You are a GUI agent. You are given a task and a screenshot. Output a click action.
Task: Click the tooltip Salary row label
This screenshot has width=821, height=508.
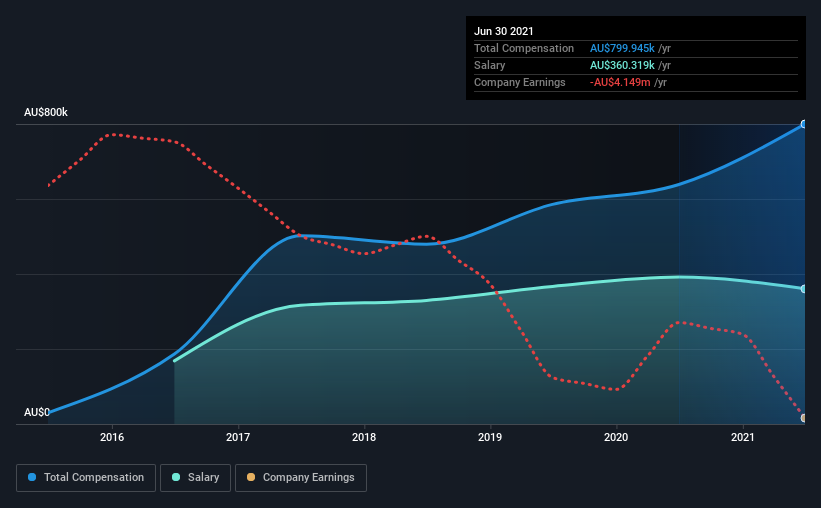point(490,65)
